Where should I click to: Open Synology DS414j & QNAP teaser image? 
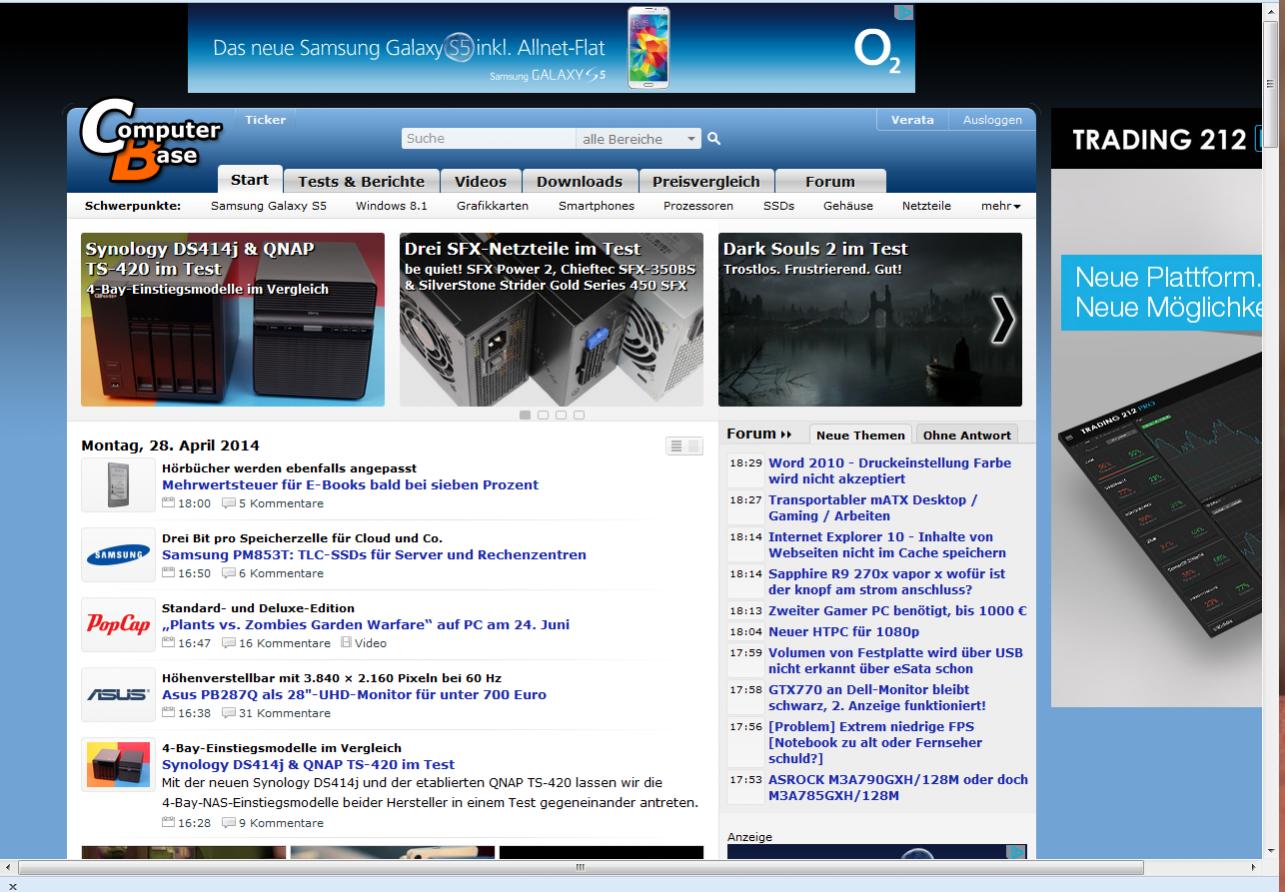[233, 320]
